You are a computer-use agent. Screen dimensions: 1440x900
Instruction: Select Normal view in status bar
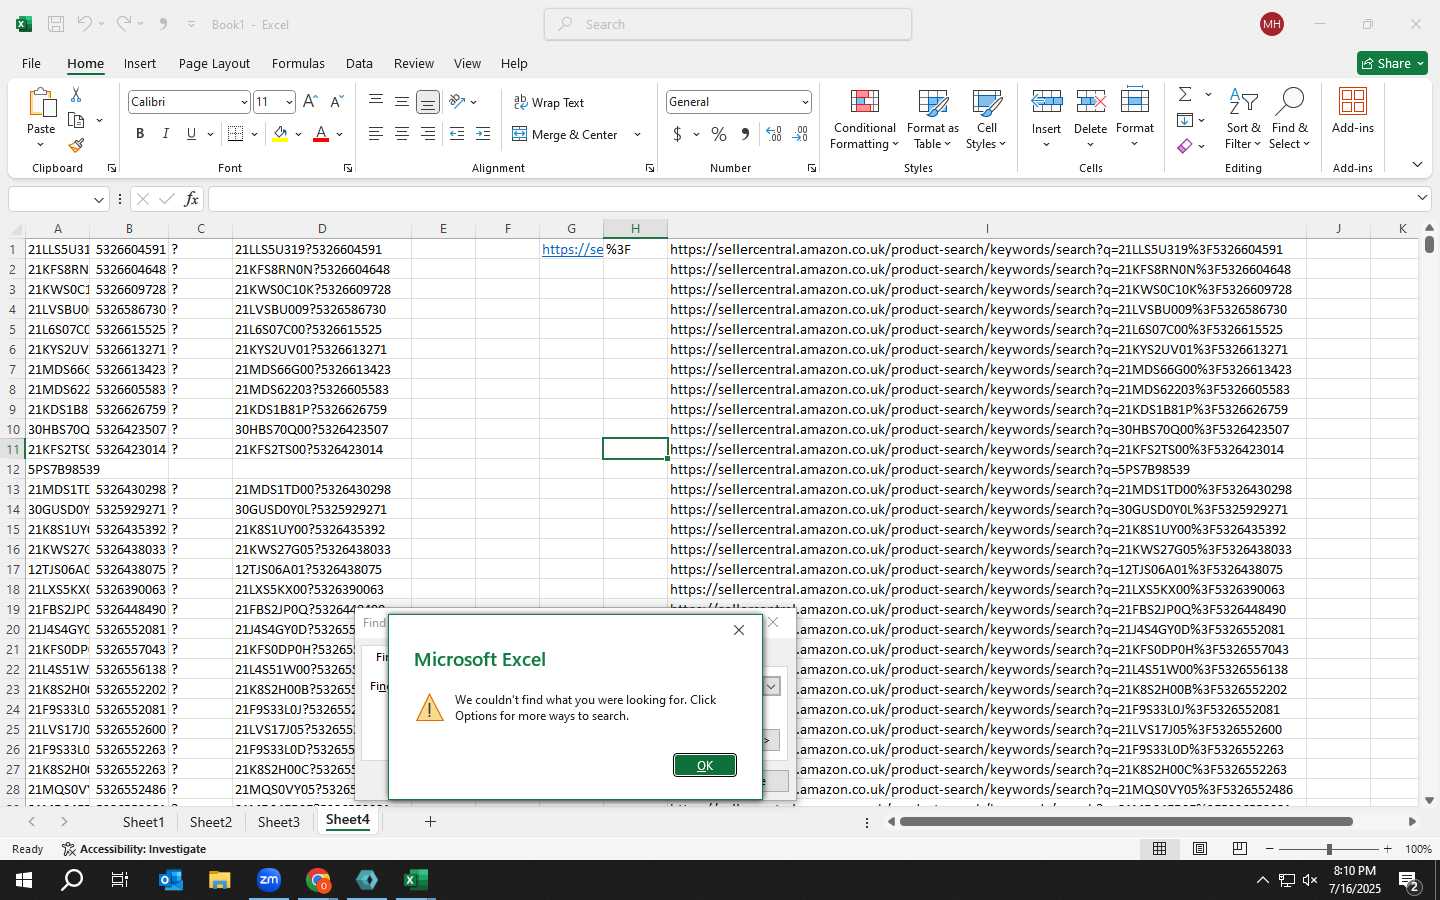coord(1160,848)
